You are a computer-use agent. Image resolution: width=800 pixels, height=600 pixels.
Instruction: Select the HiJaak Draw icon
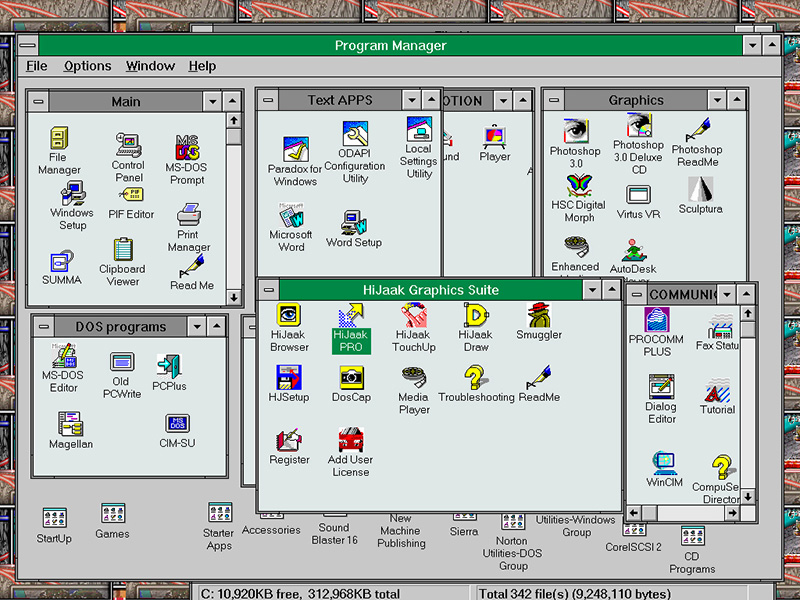tap(476, 315)
